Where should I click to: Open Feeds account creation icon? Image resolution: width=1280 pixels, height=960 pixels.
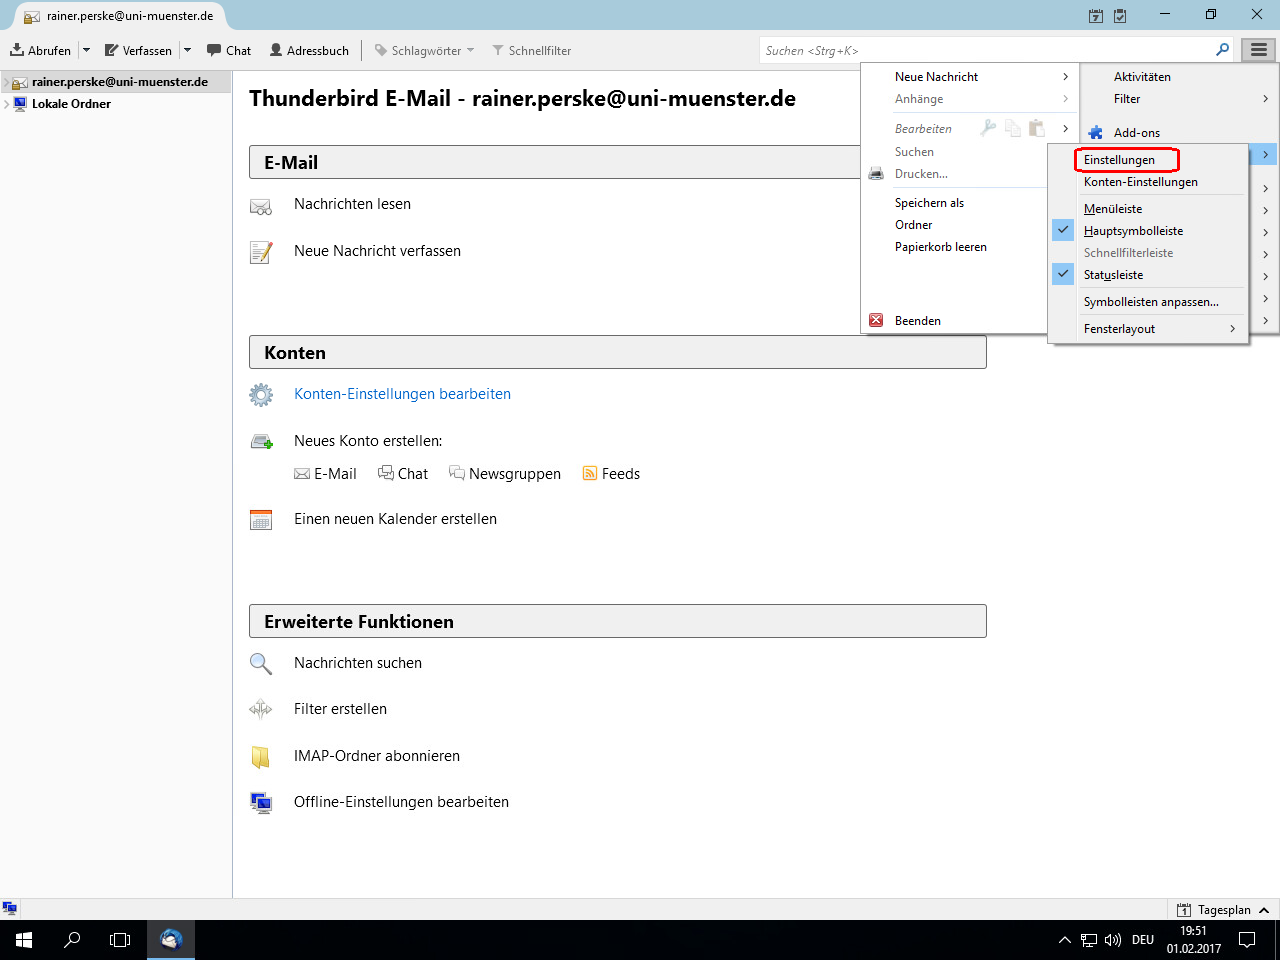pos(590,474)
